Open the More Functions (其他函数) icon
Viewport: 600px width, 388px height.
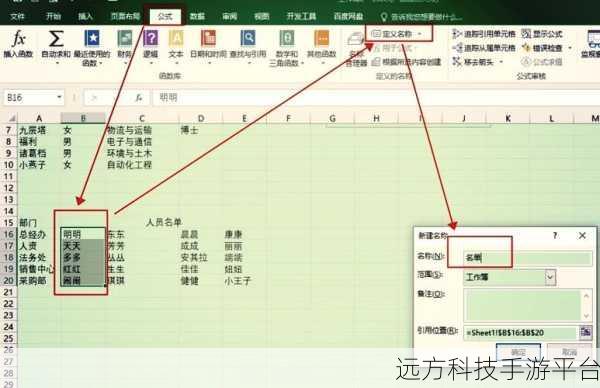click(x=321, y=38)
